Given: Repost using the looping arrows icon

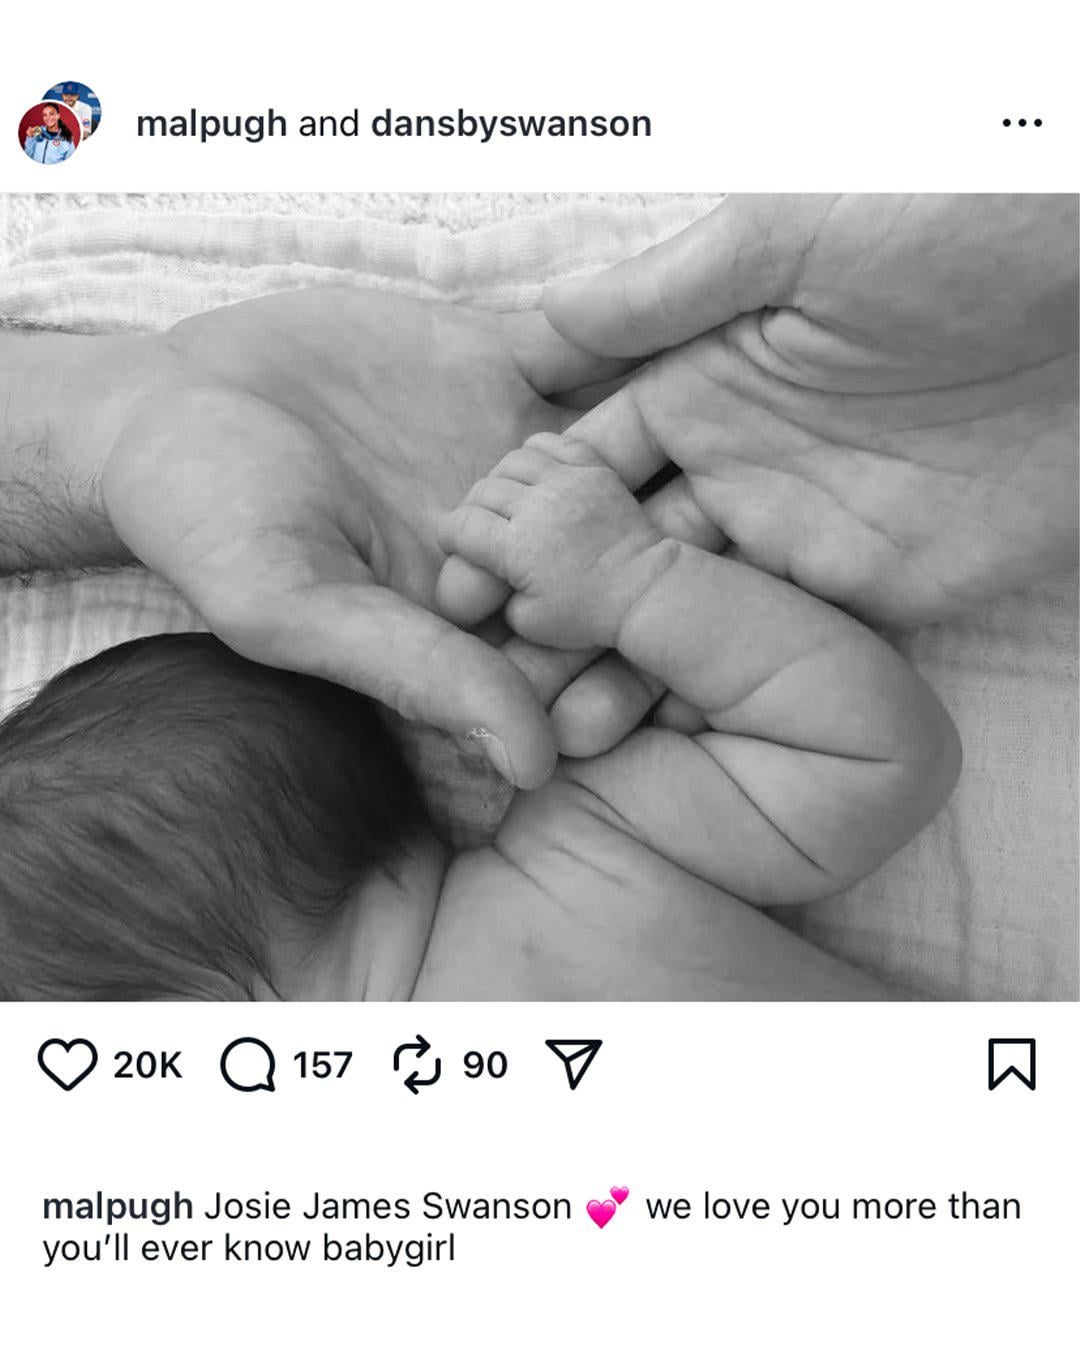Looking at the screenshot, I should tap(416, 1065).
